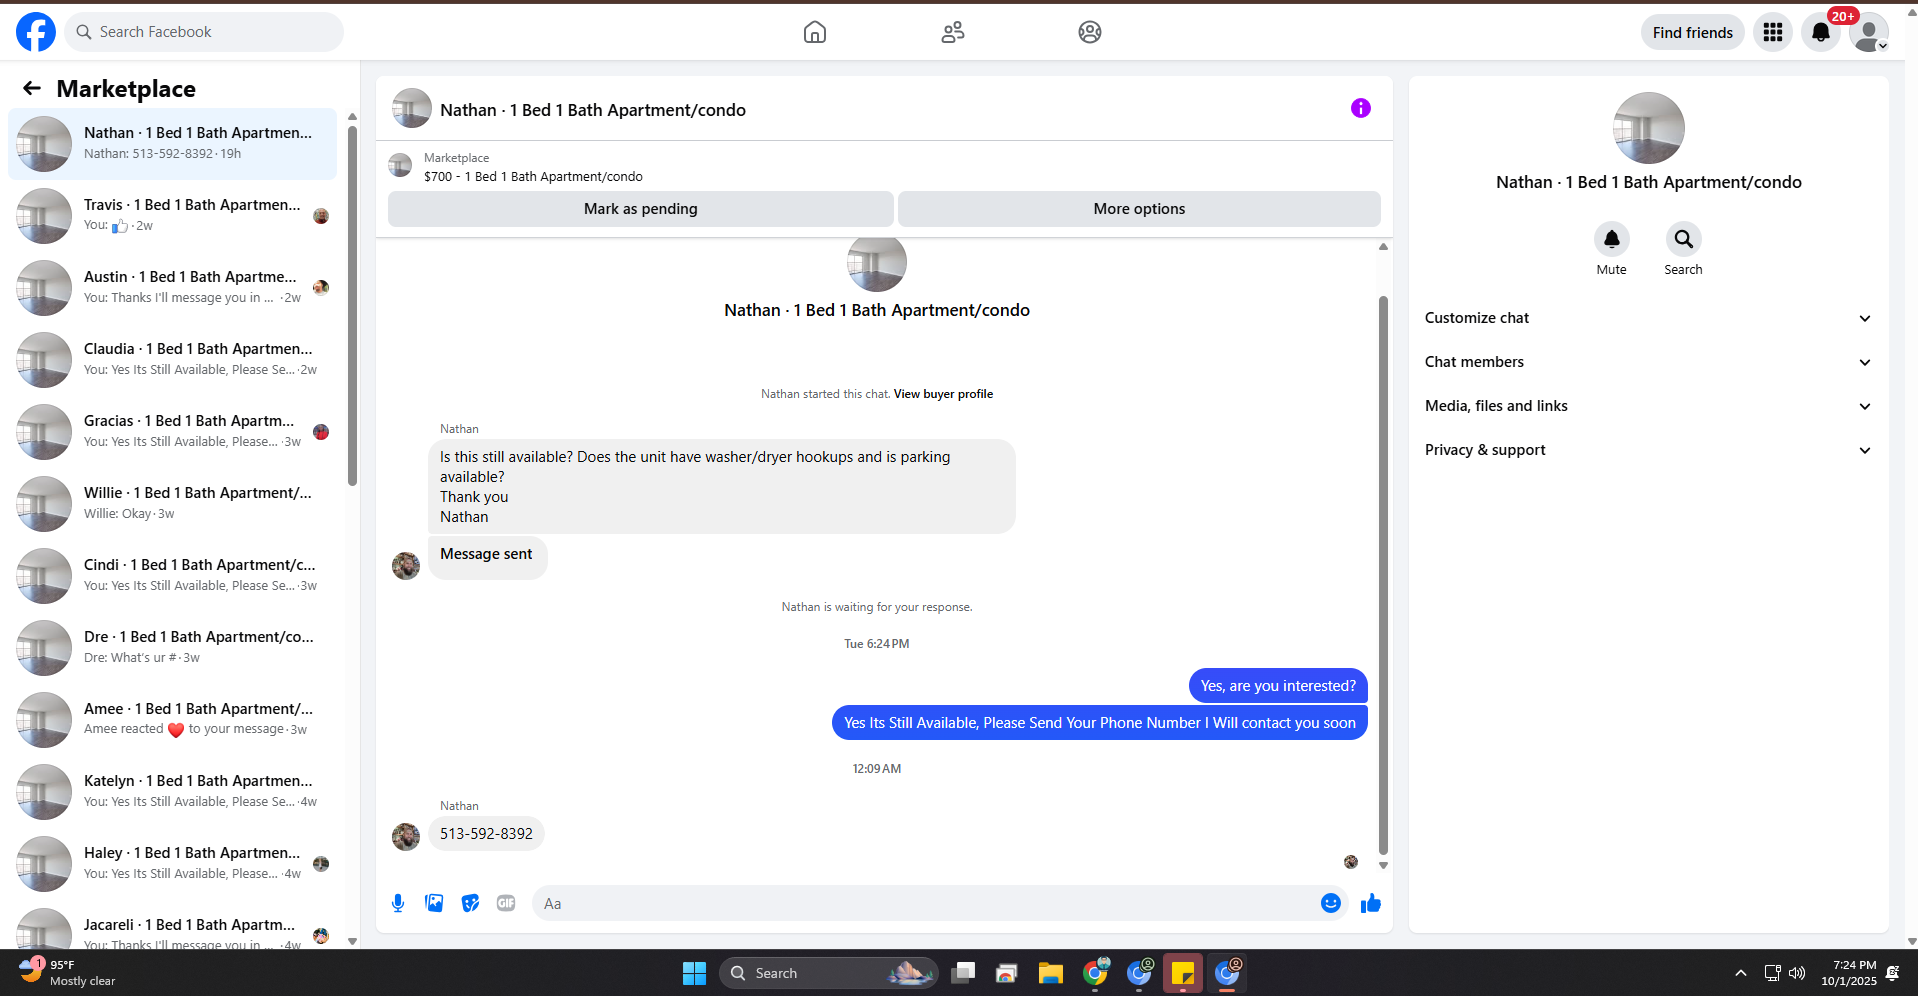Show hidden system tray icons
This screenshot has width=1918, height=996.
(1741, 973)
